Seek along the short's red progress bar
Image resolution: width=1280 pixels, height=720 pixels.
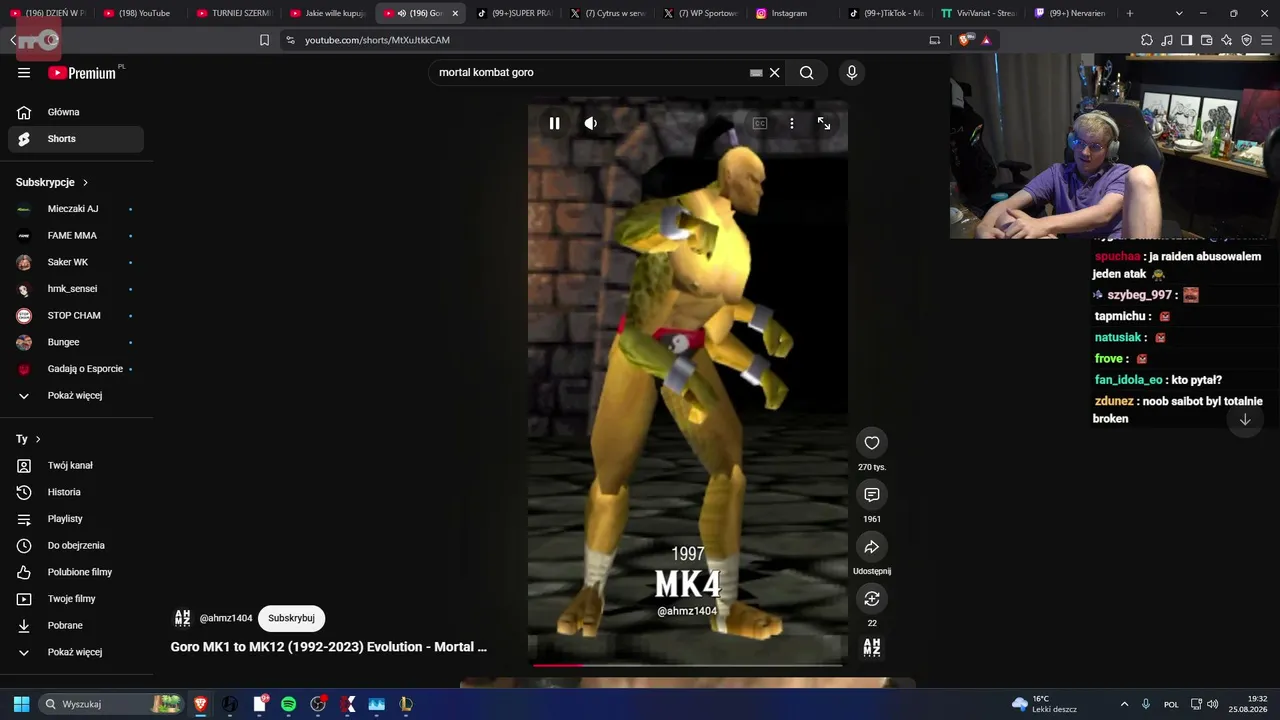[x=688, y=665]
